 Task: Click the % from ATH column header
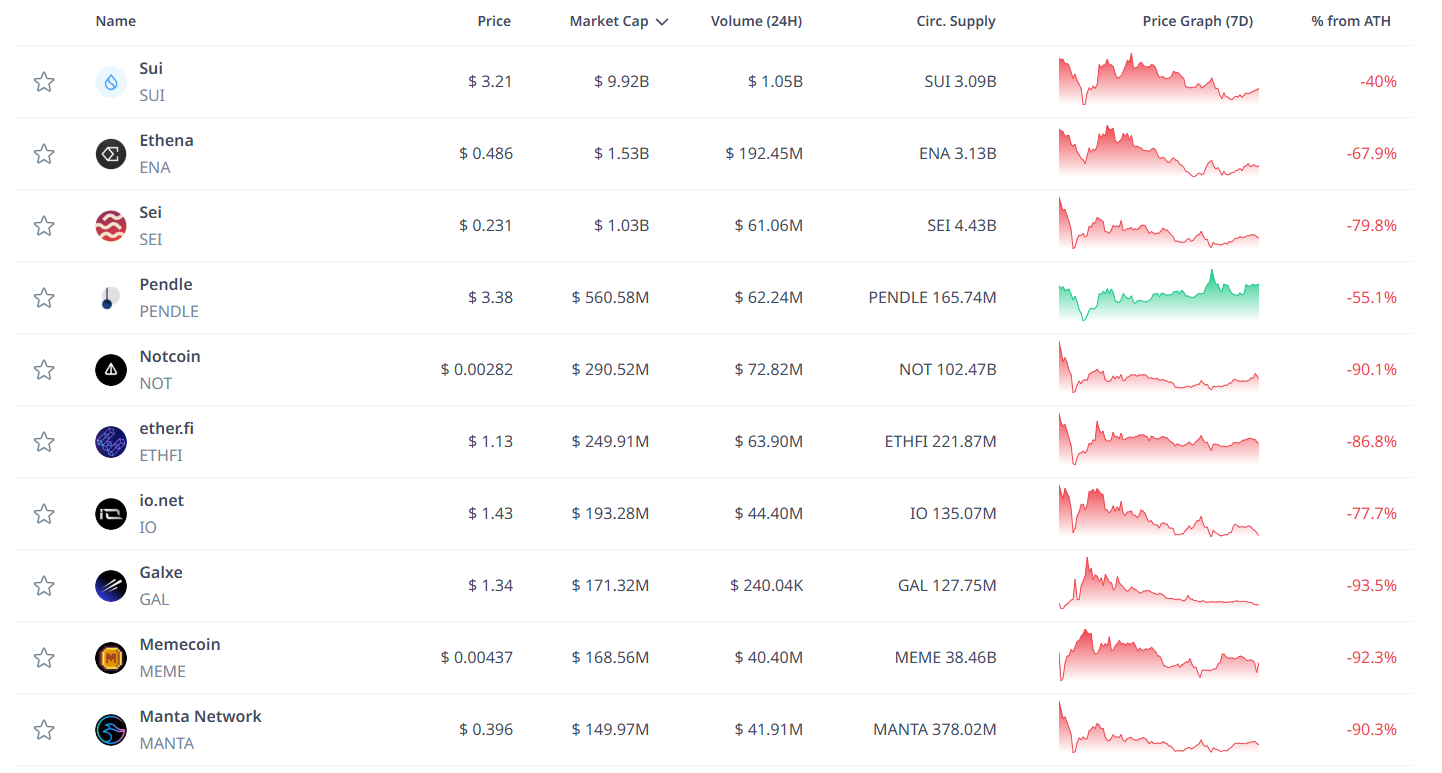pos(1350,20)
